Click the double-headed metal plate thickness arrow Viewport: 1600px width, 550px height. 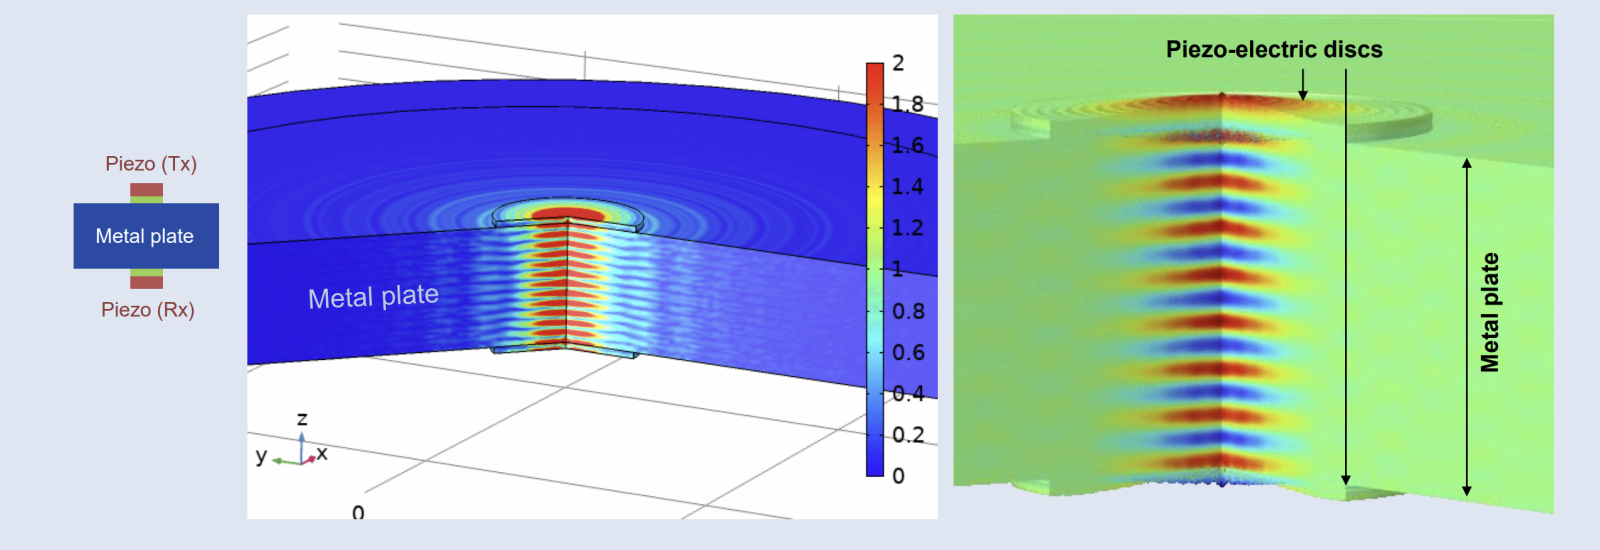pyautogui.click(x=1466, y=326)
